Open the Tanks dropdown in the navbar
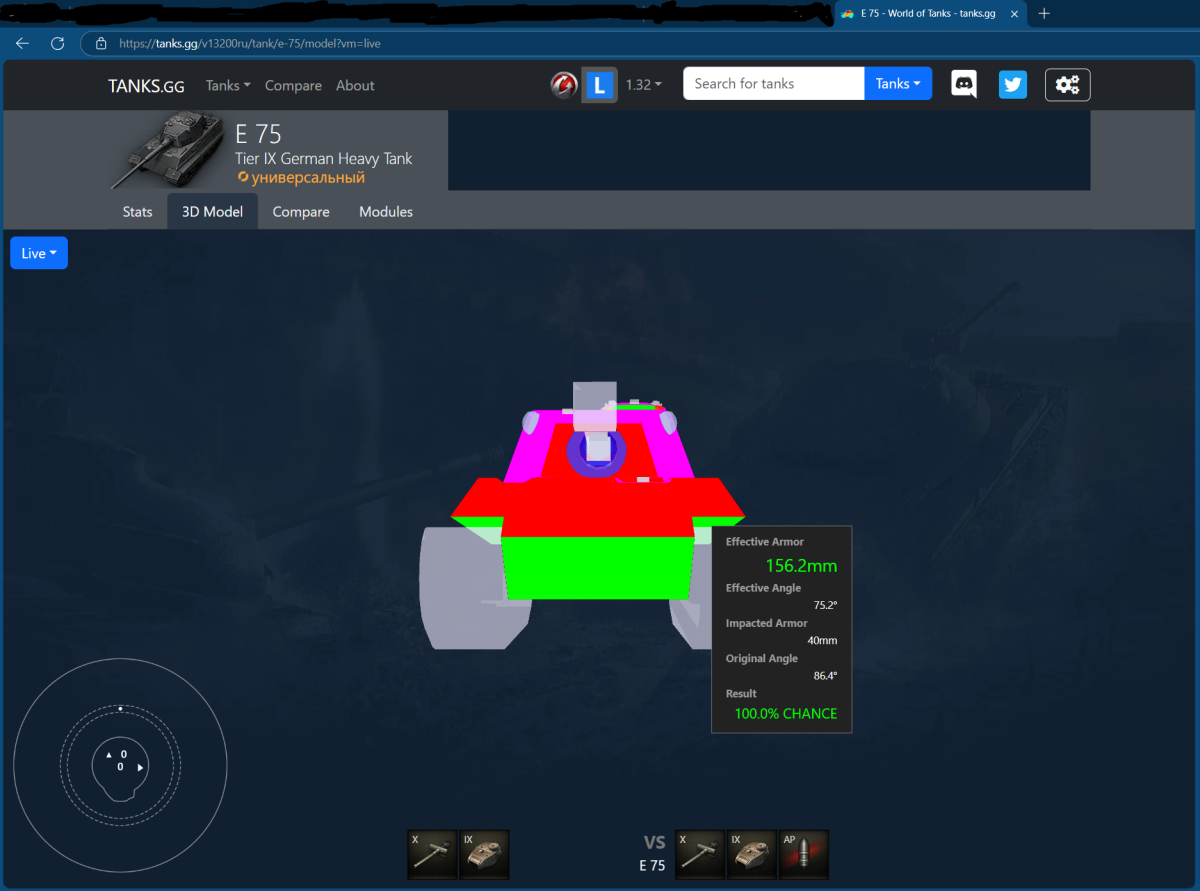The width and height of the screenshot is (1200, 891). pos(228,85)
